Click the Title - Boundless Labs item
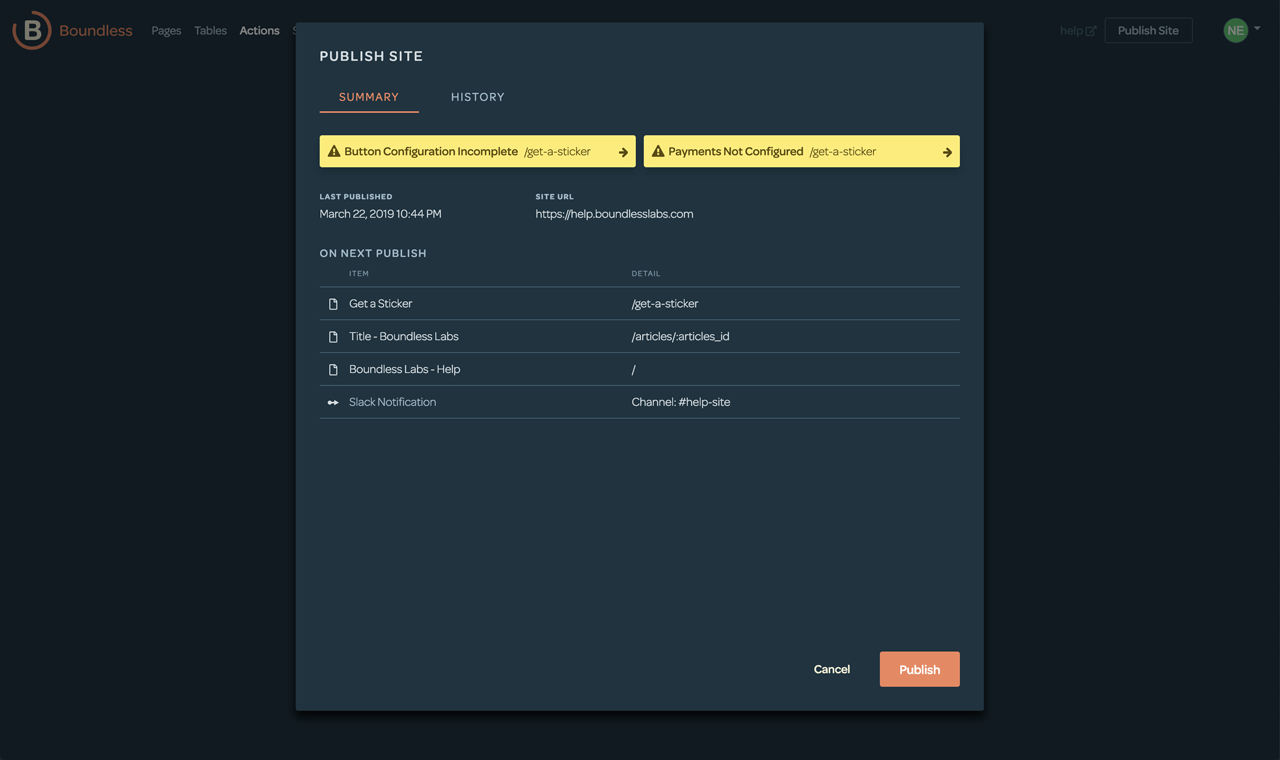1280x760 pixels. 404,337
